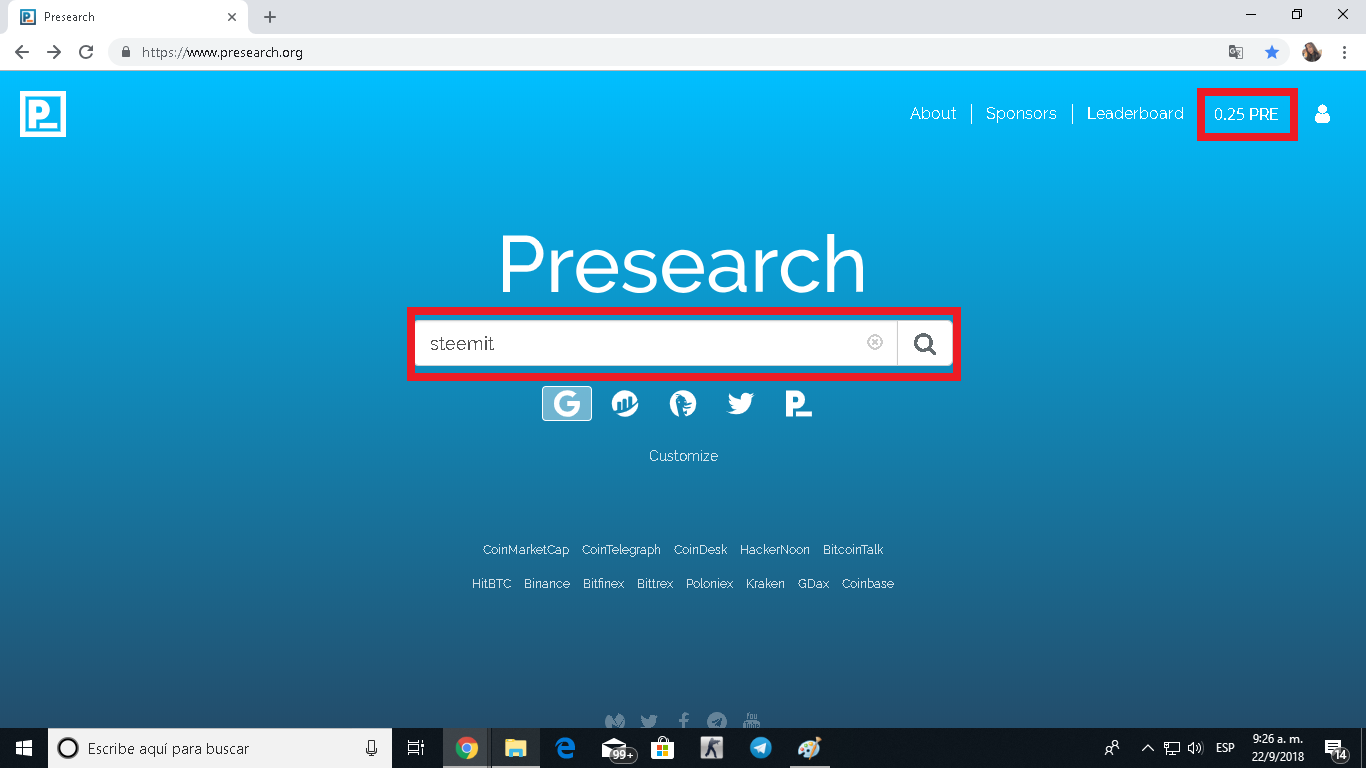1366x768 pixels.
Task: Open the Windows Start menu
Action: [x=24, y=748]
